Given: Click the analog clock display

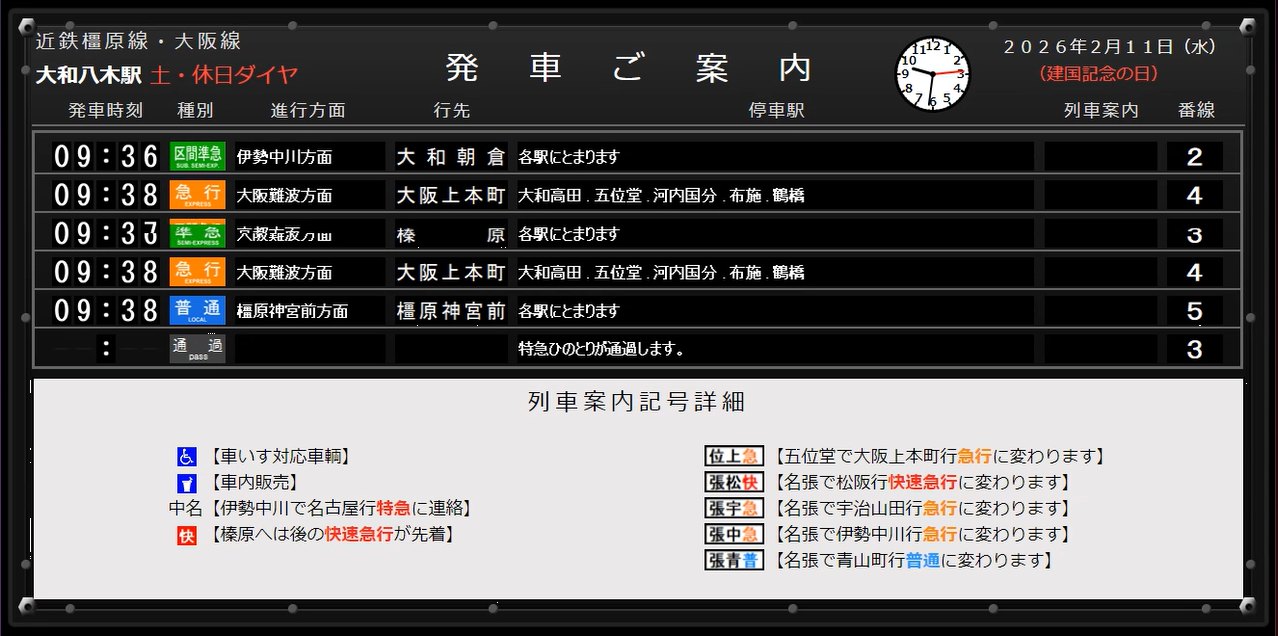Looking at the screenshot, I should tap(933, 72).
